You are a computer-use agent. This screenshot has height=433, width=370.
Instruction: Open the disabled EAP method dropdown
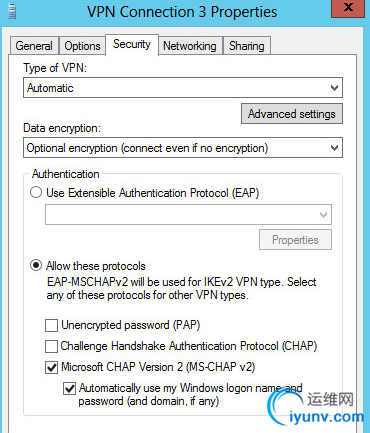point(188,214)
